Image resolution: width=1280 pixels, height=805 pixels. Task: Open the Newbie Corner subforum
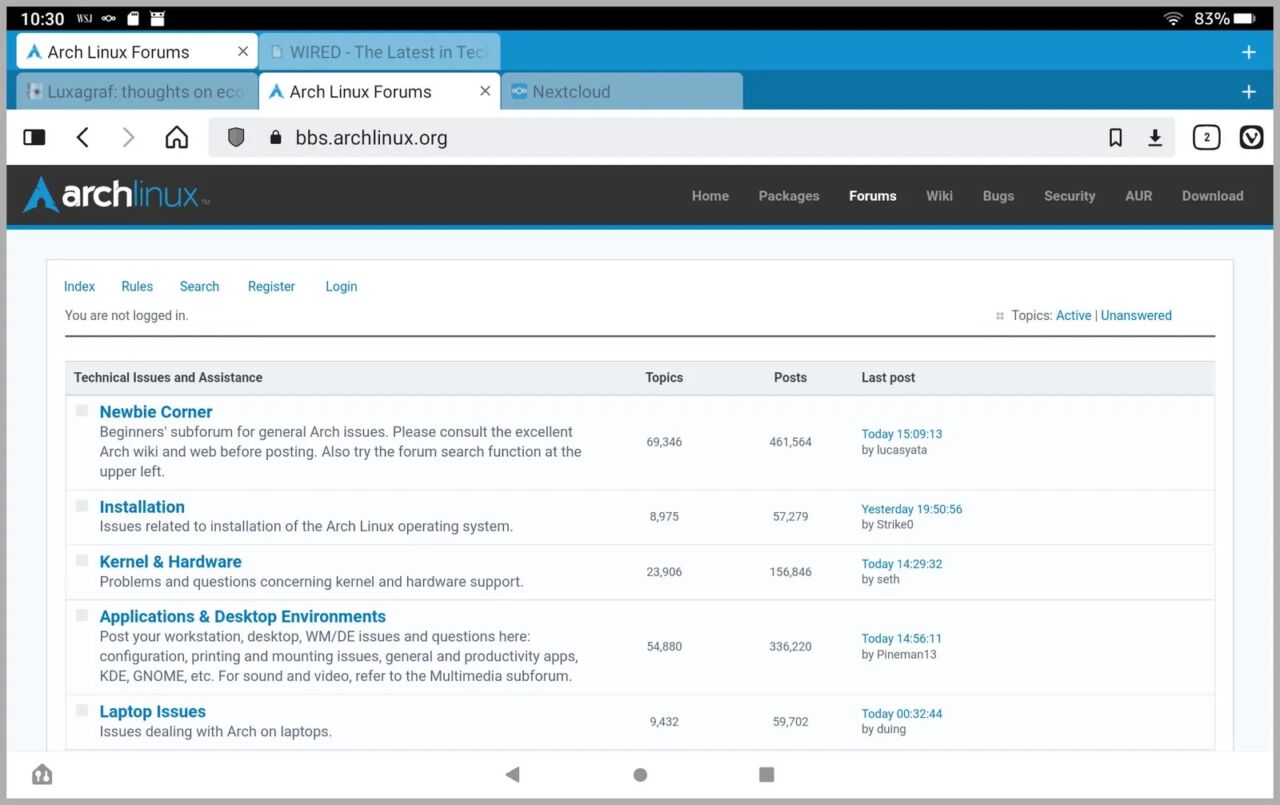point(156,412)
